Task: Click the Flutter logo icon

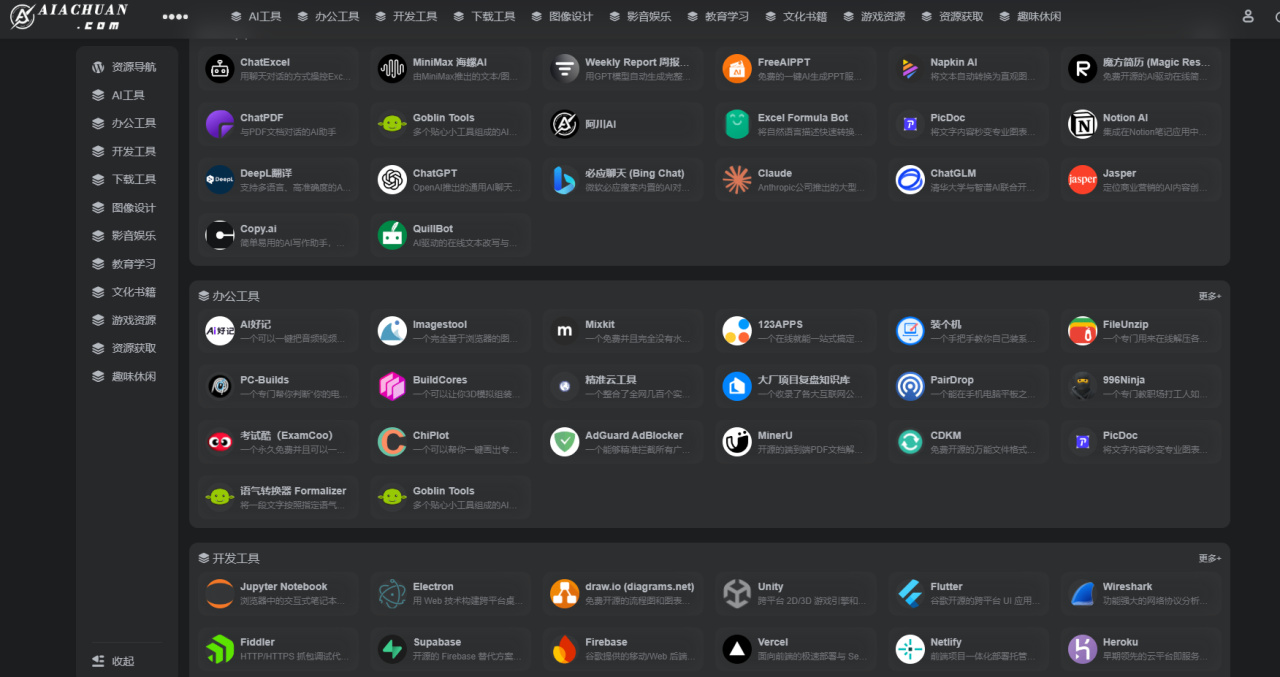Action: (x=910, y=593)
